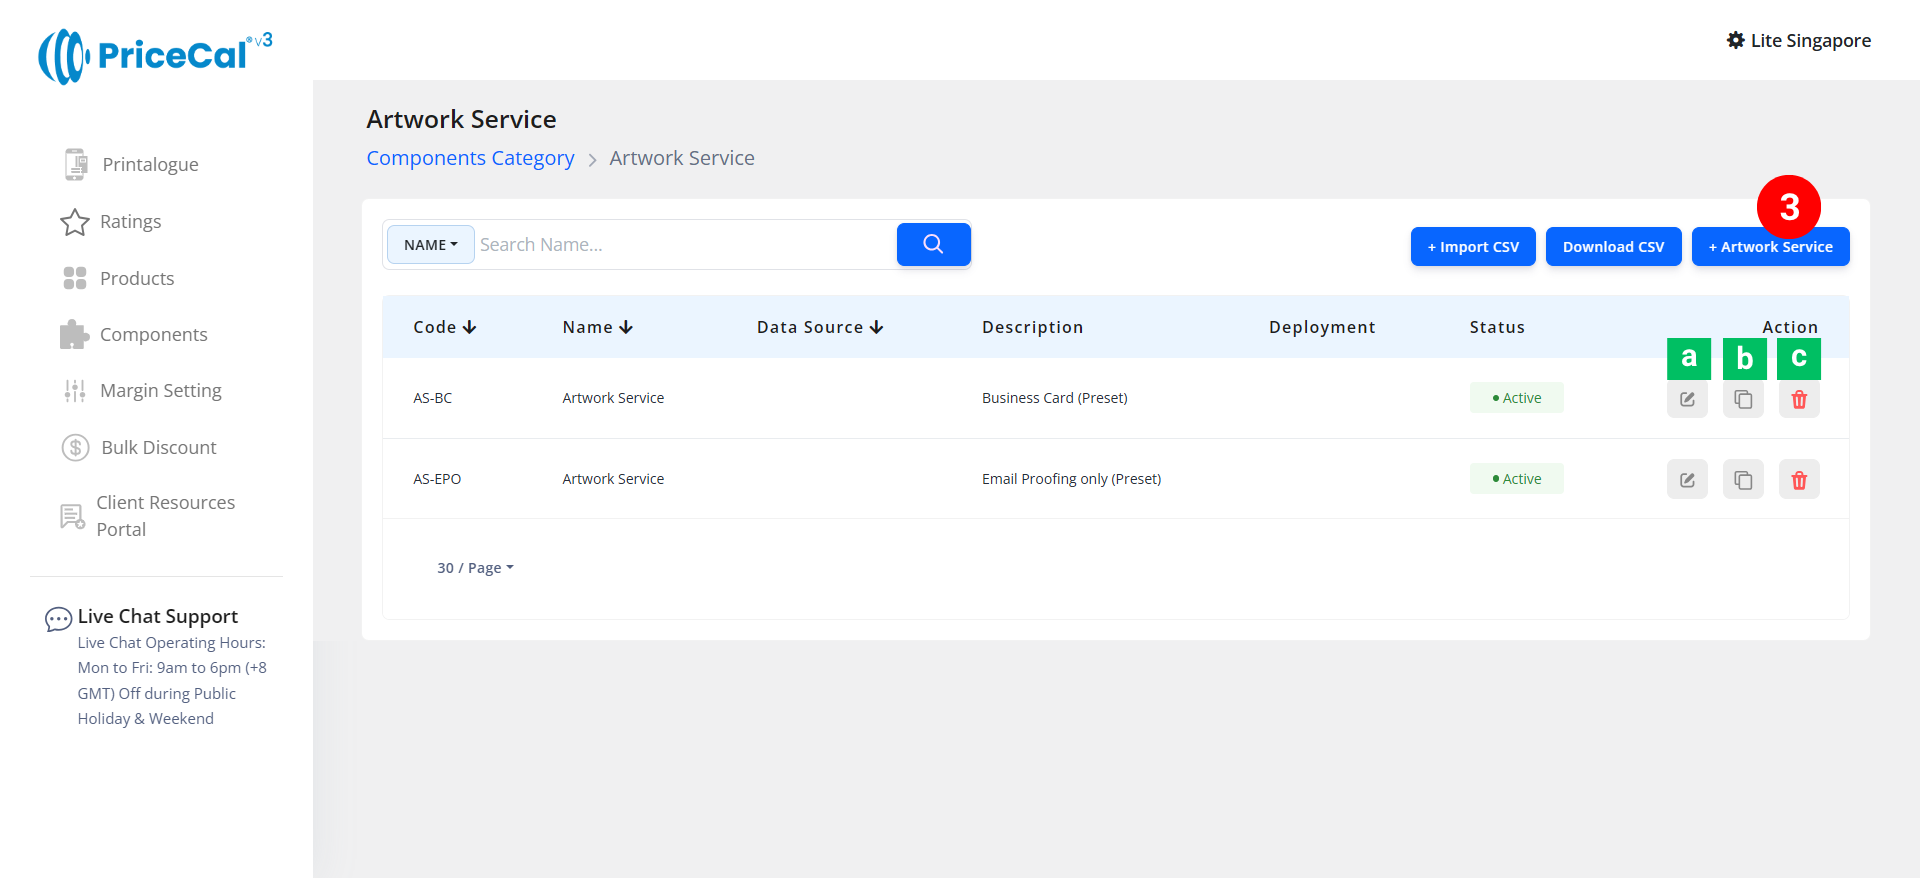Screen dimensions: 1920x879
Task: Click the gear icon beside Lite Singapore
Action: pyautogui.click(x=1735, y=40)
